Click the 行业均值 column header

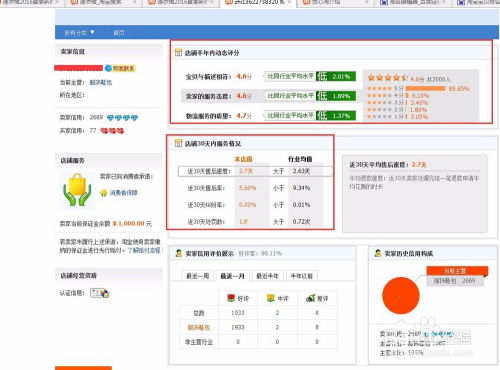point(300,159)
